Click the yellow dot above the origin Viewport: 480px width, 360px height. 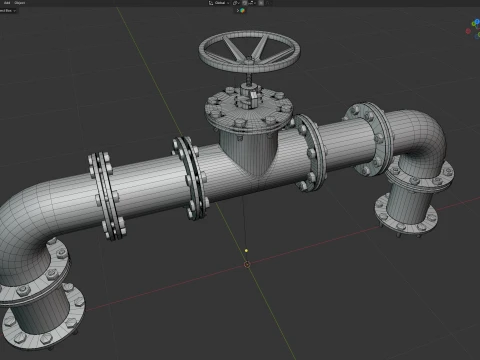246,250
